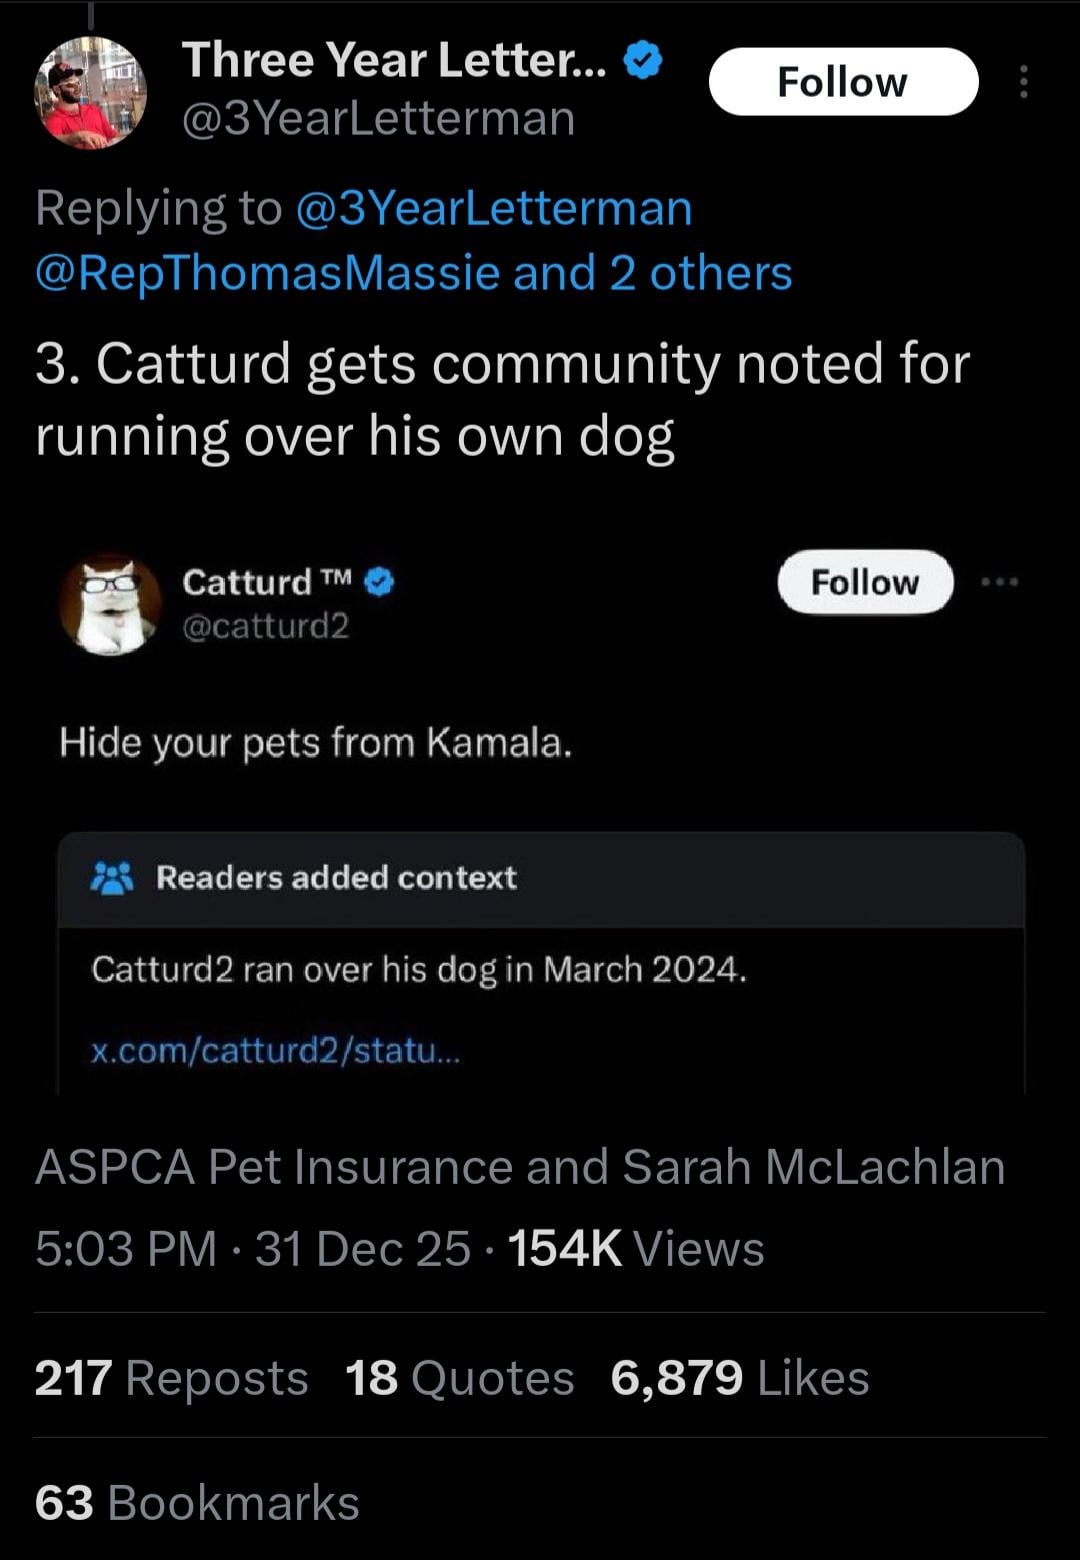Image resolution: width=1080 pixels, height=1560 pixels.
Task: Tap the community notes people icon
Action: [x=111, y=878]
